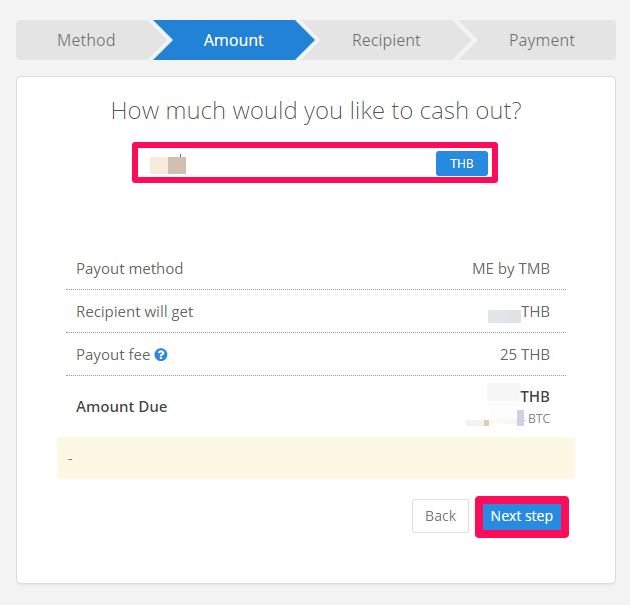Screen dimensions: 630x605
Task: Click the Recipient will get THB value
Action: pos(519,312)
